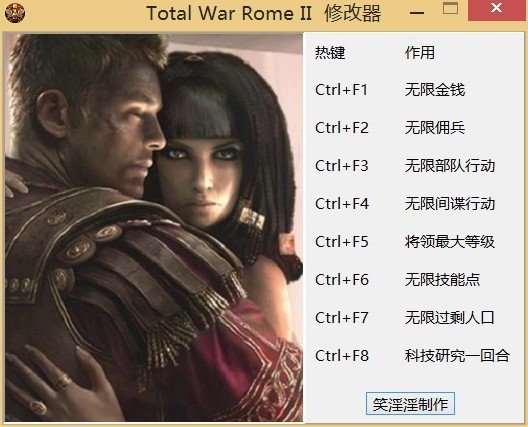Click the 无限佣兵 infinite mercenaries entry
This screenshot has width=528, height=427.
point(435,128)
